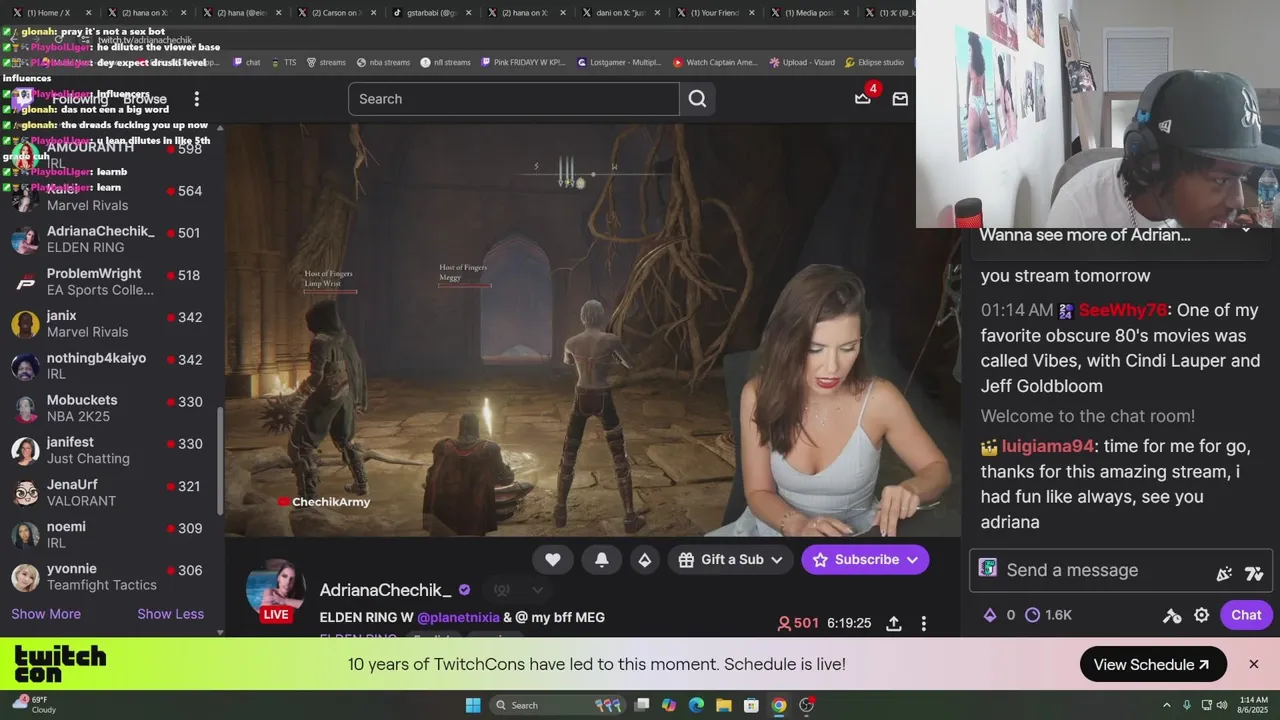This screenshot has width=1280, height=720.
Task: Open the Lostgamer bookmark
Action: 619,62
